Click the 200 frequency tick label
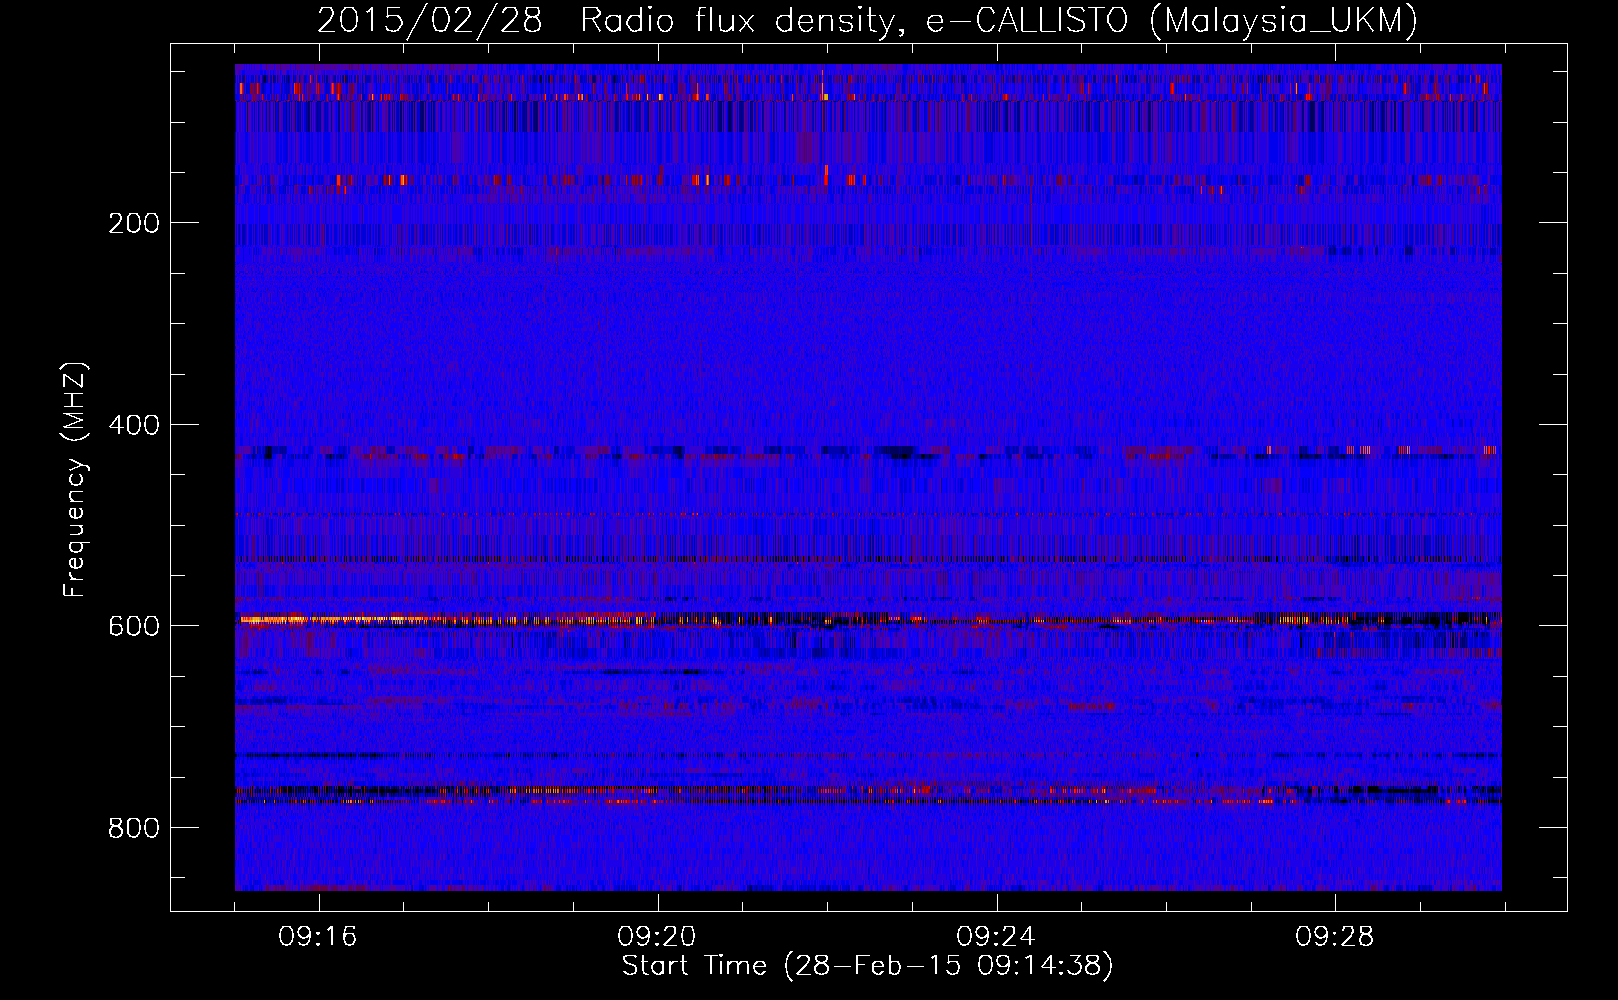The image size is (1618, 1000). click(134, 223)
